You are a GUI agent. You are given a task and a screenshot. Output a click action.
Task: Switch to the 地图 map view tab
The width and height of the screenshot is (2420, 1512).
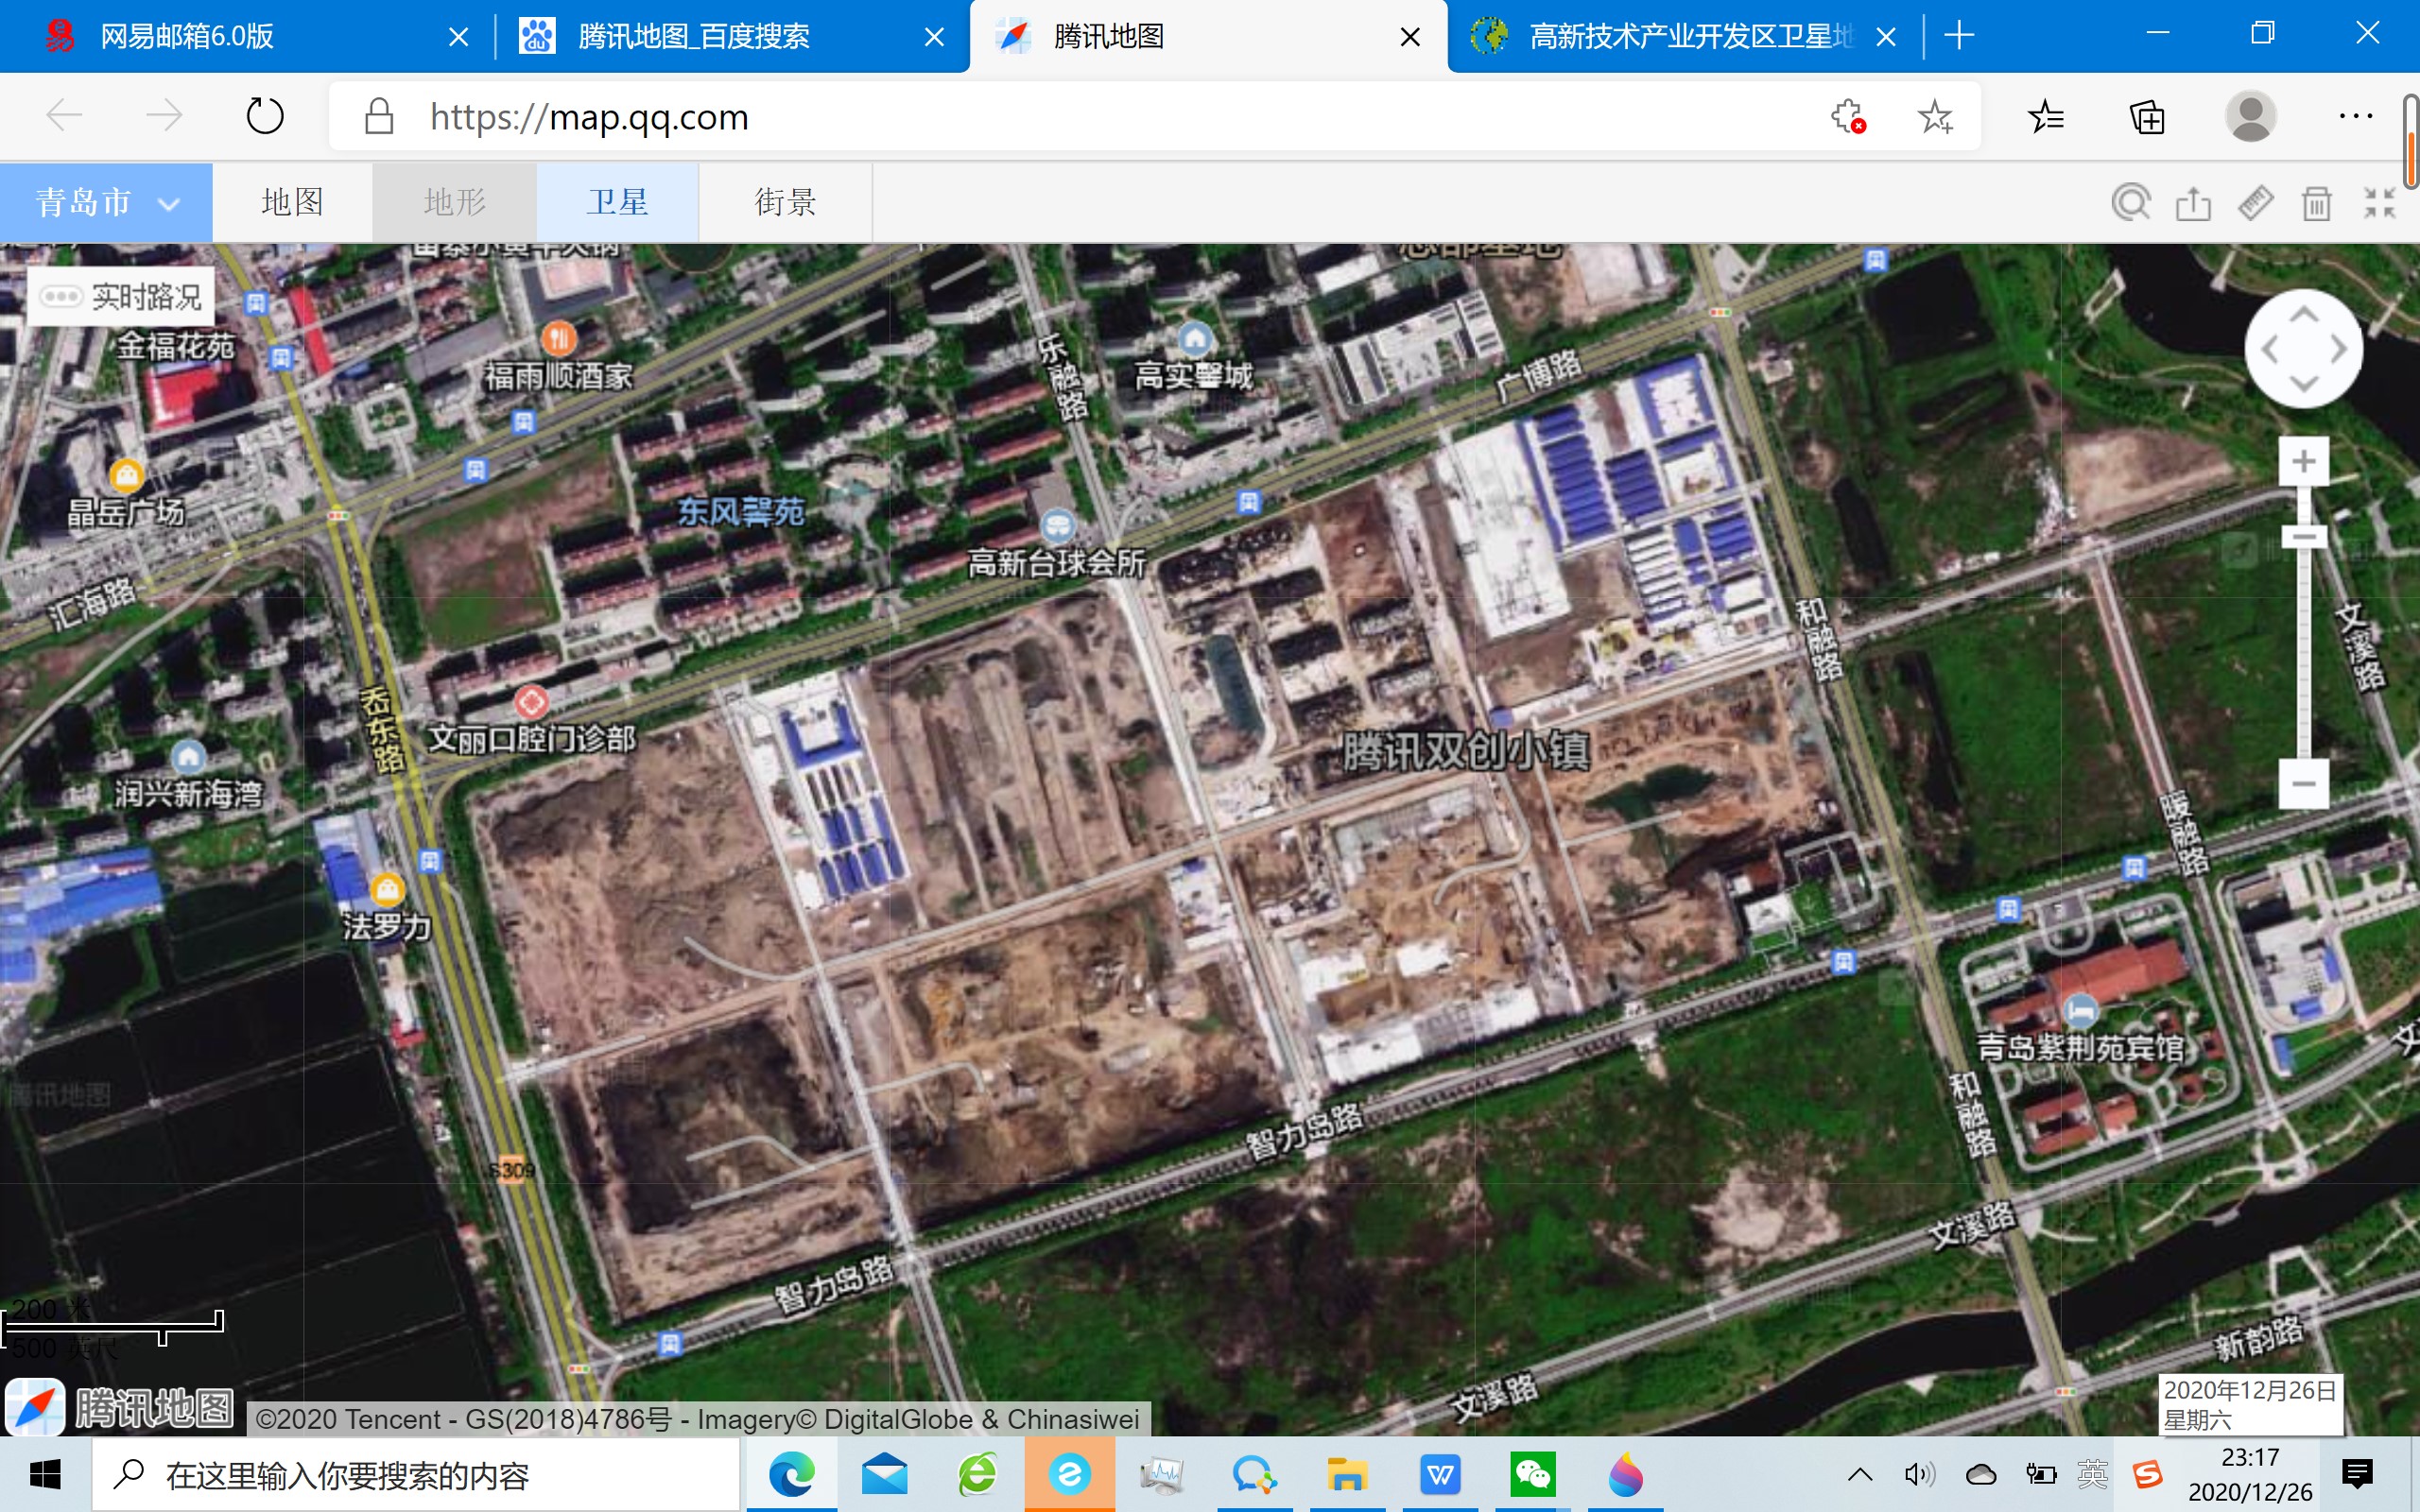click(x=292, y=202)
